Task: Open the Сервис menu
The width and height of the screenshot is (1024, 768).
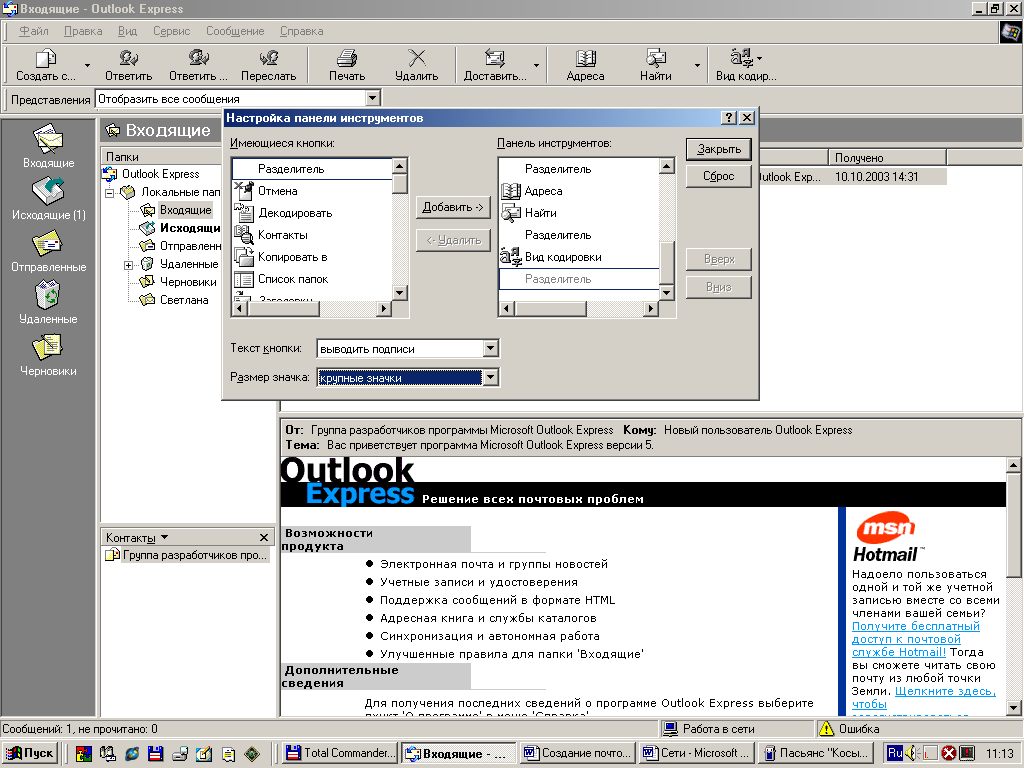Action: pos(171,31)
